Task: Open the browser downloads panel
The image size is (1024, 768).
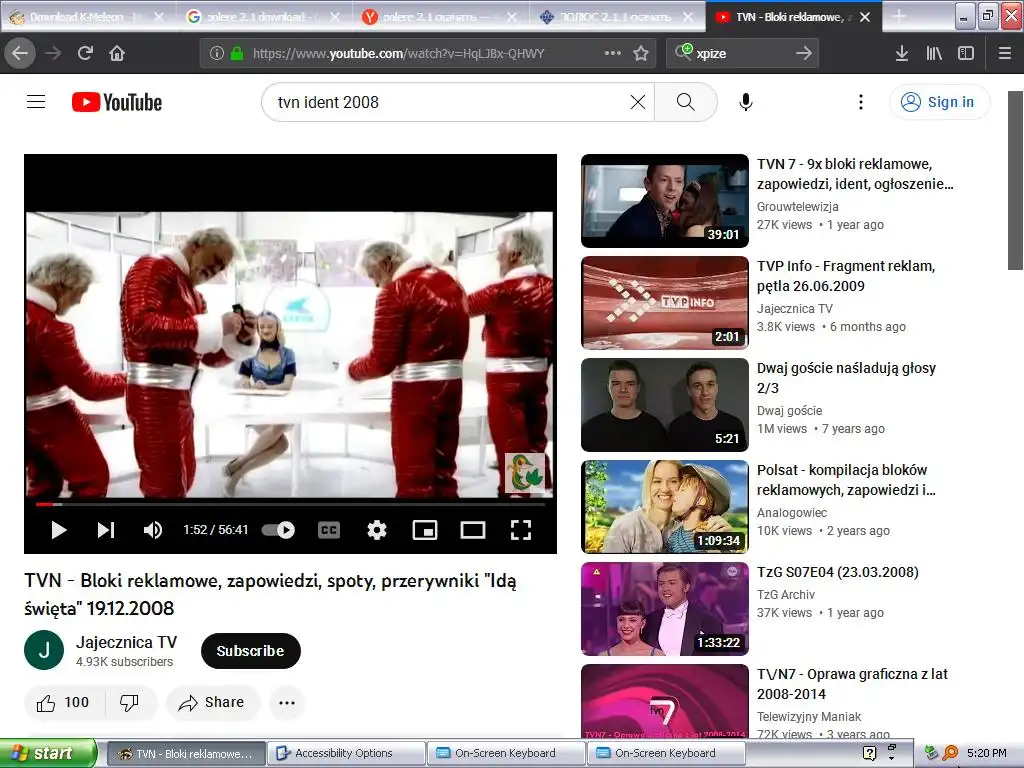Action: (901, 53)
